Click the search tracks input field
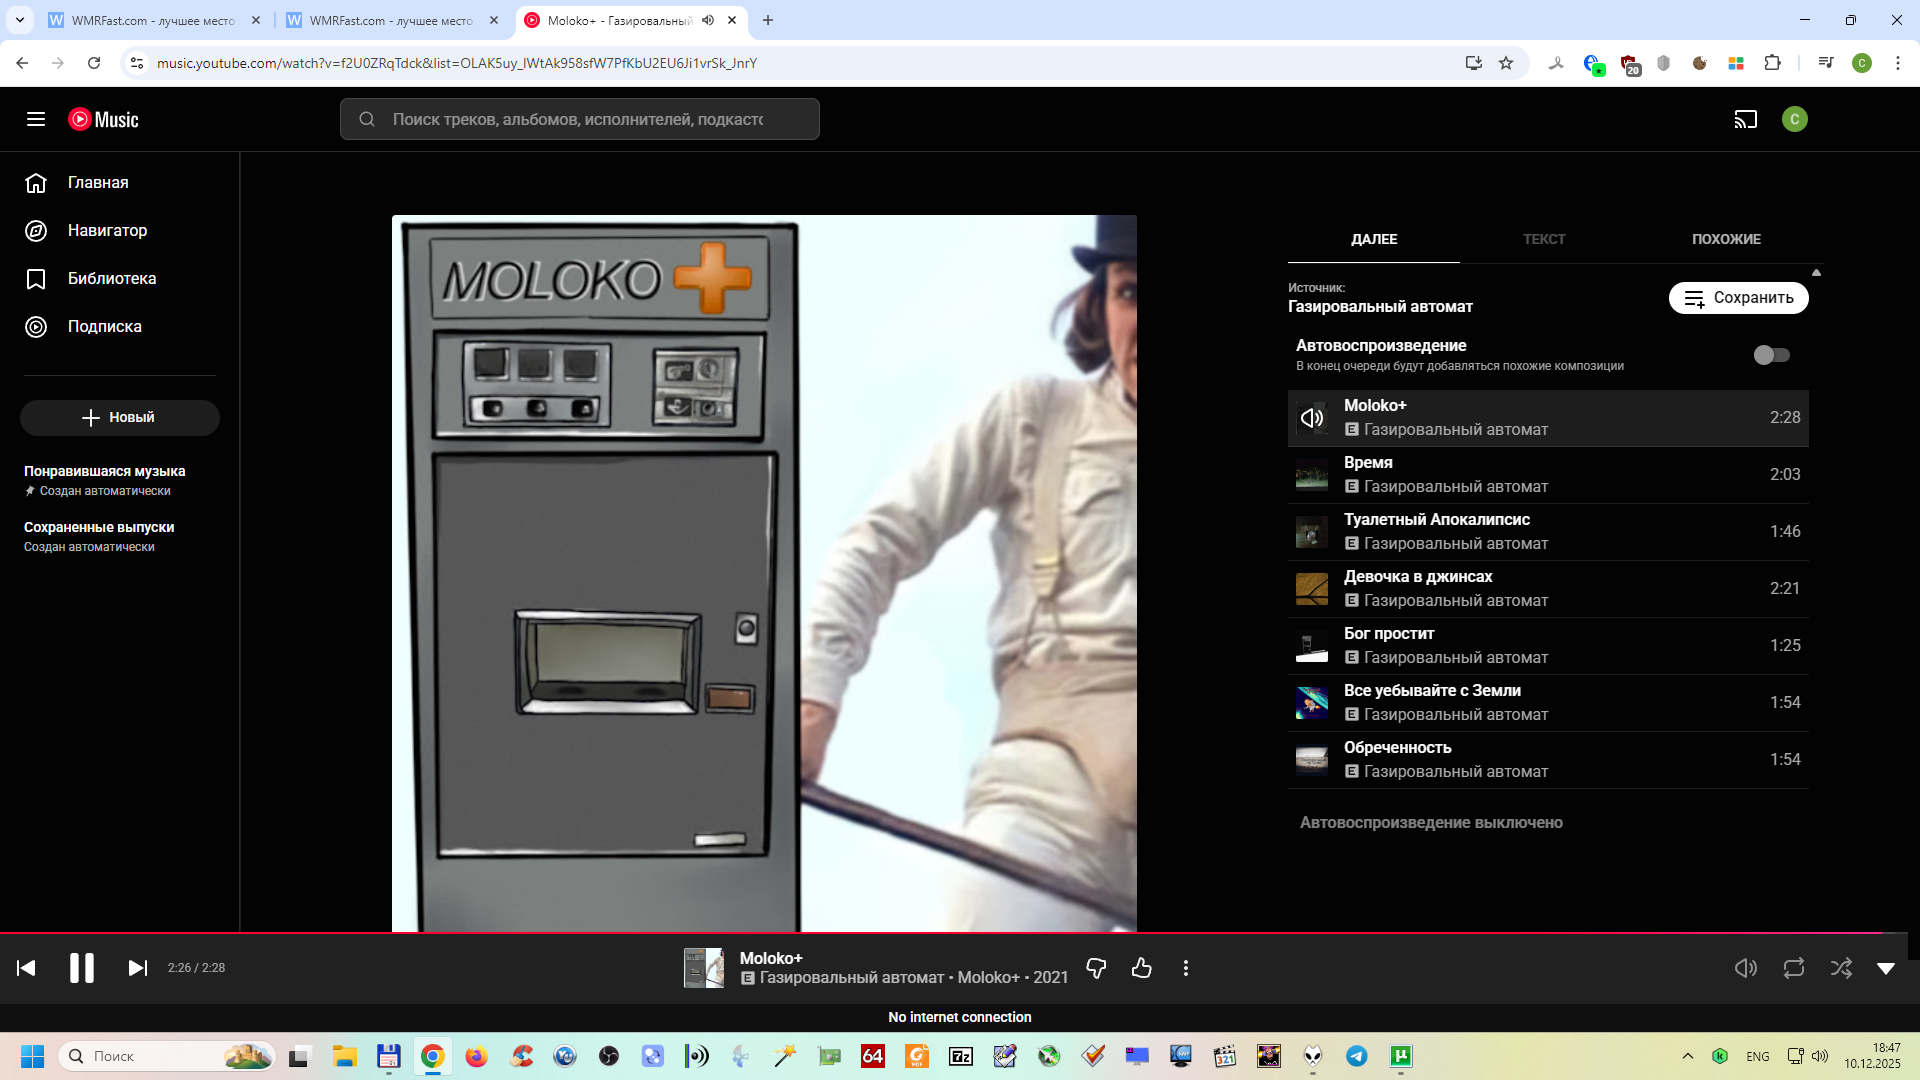Screen dimensions: 1920x1080 (x=578, y=120)
